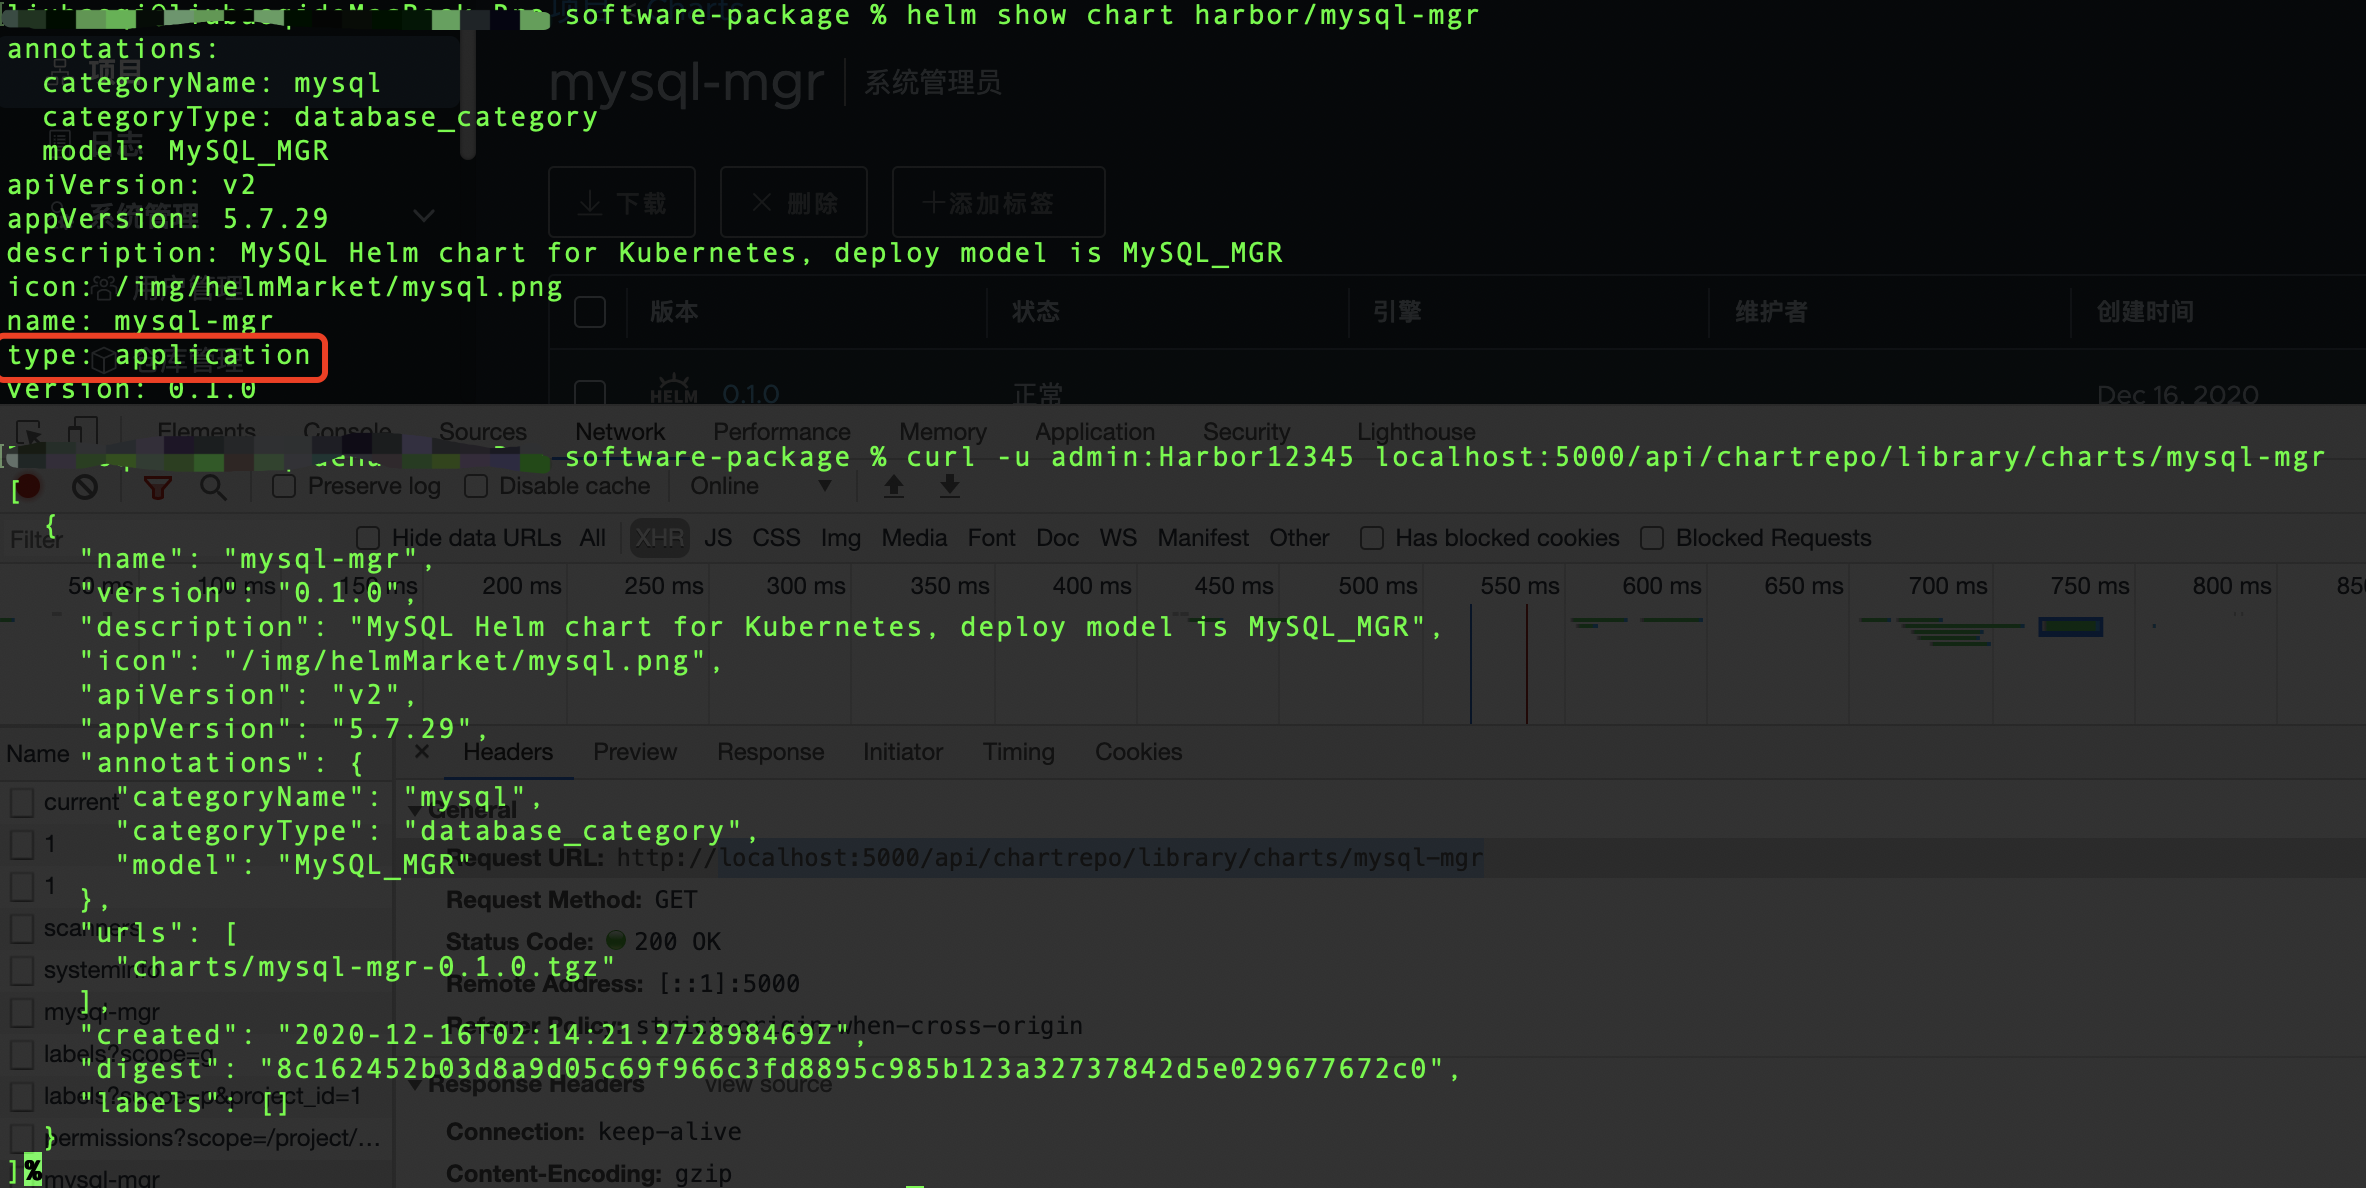
Task: Toggle Disable cache
Action: [476, 486]
